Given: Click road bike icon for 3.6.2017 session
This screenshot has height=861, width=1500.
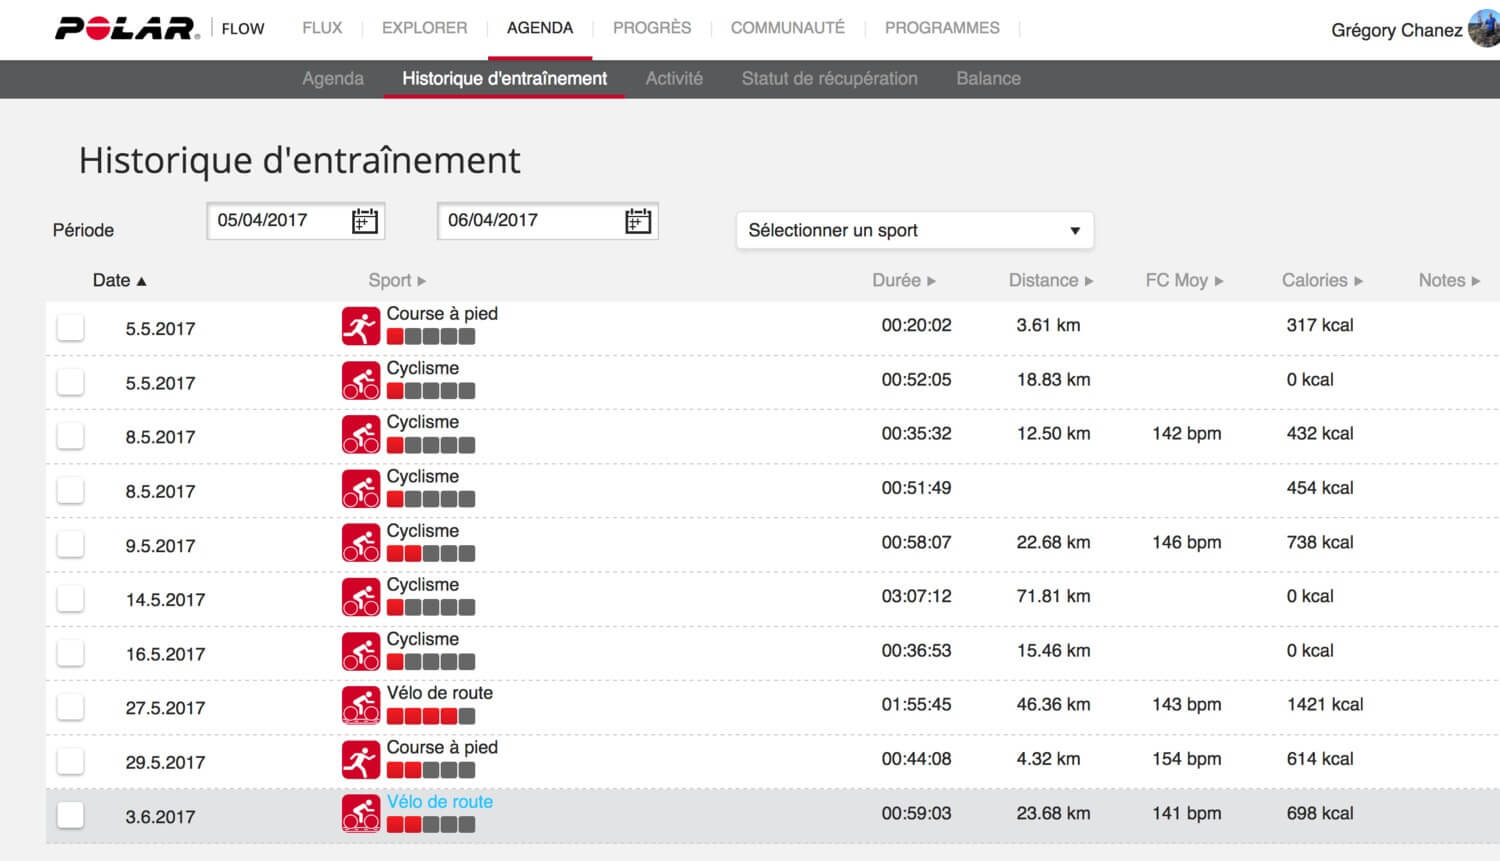Looking at the screenshot, I should pos(361,813).
